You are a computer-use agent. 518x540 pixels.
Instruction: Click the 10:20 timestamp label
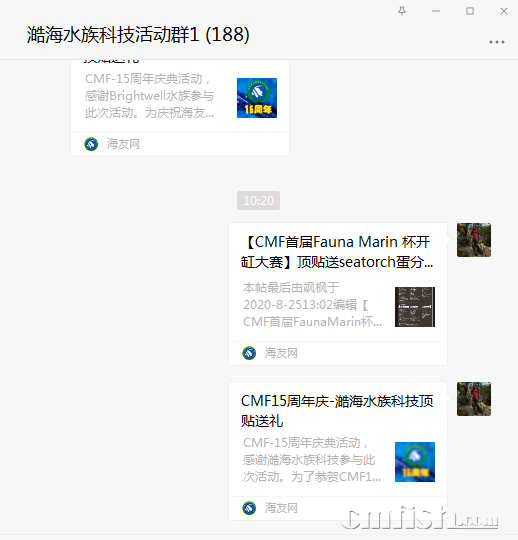click(258, 200)
